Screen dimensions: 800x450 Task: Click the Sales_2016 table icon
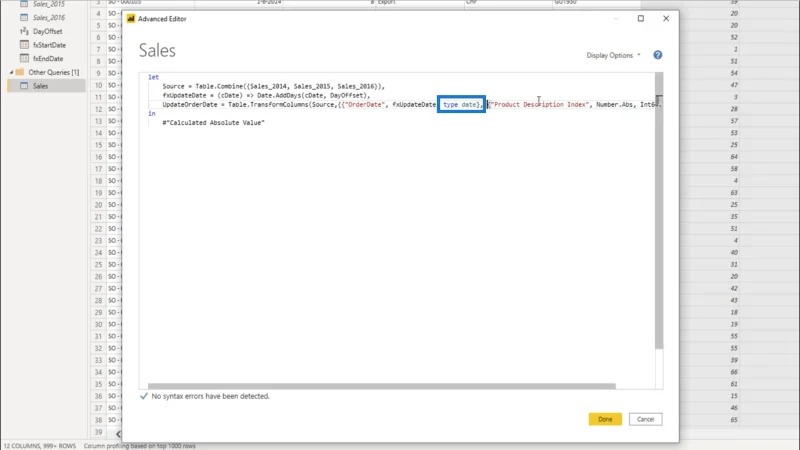tap(24, 17)
